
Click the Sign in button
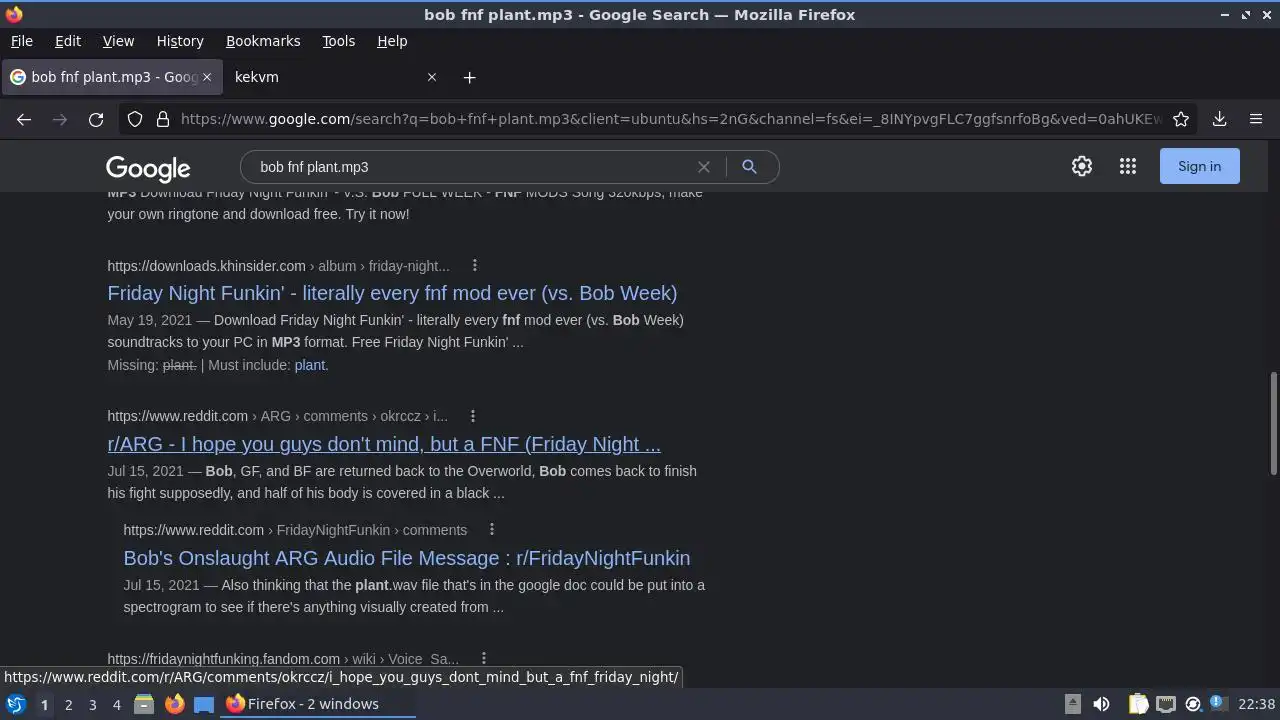[1199, 166]
